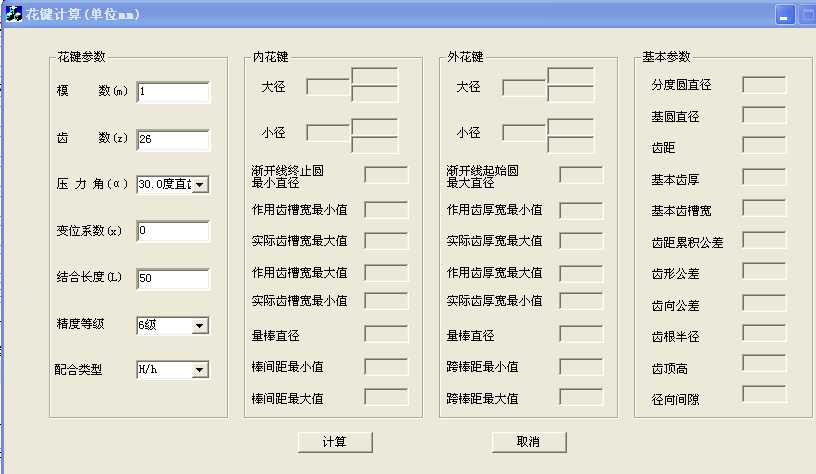Viewport: 816px width, 474px height.
Task: Click the 取消 button
Action: (x=529, y=442)
